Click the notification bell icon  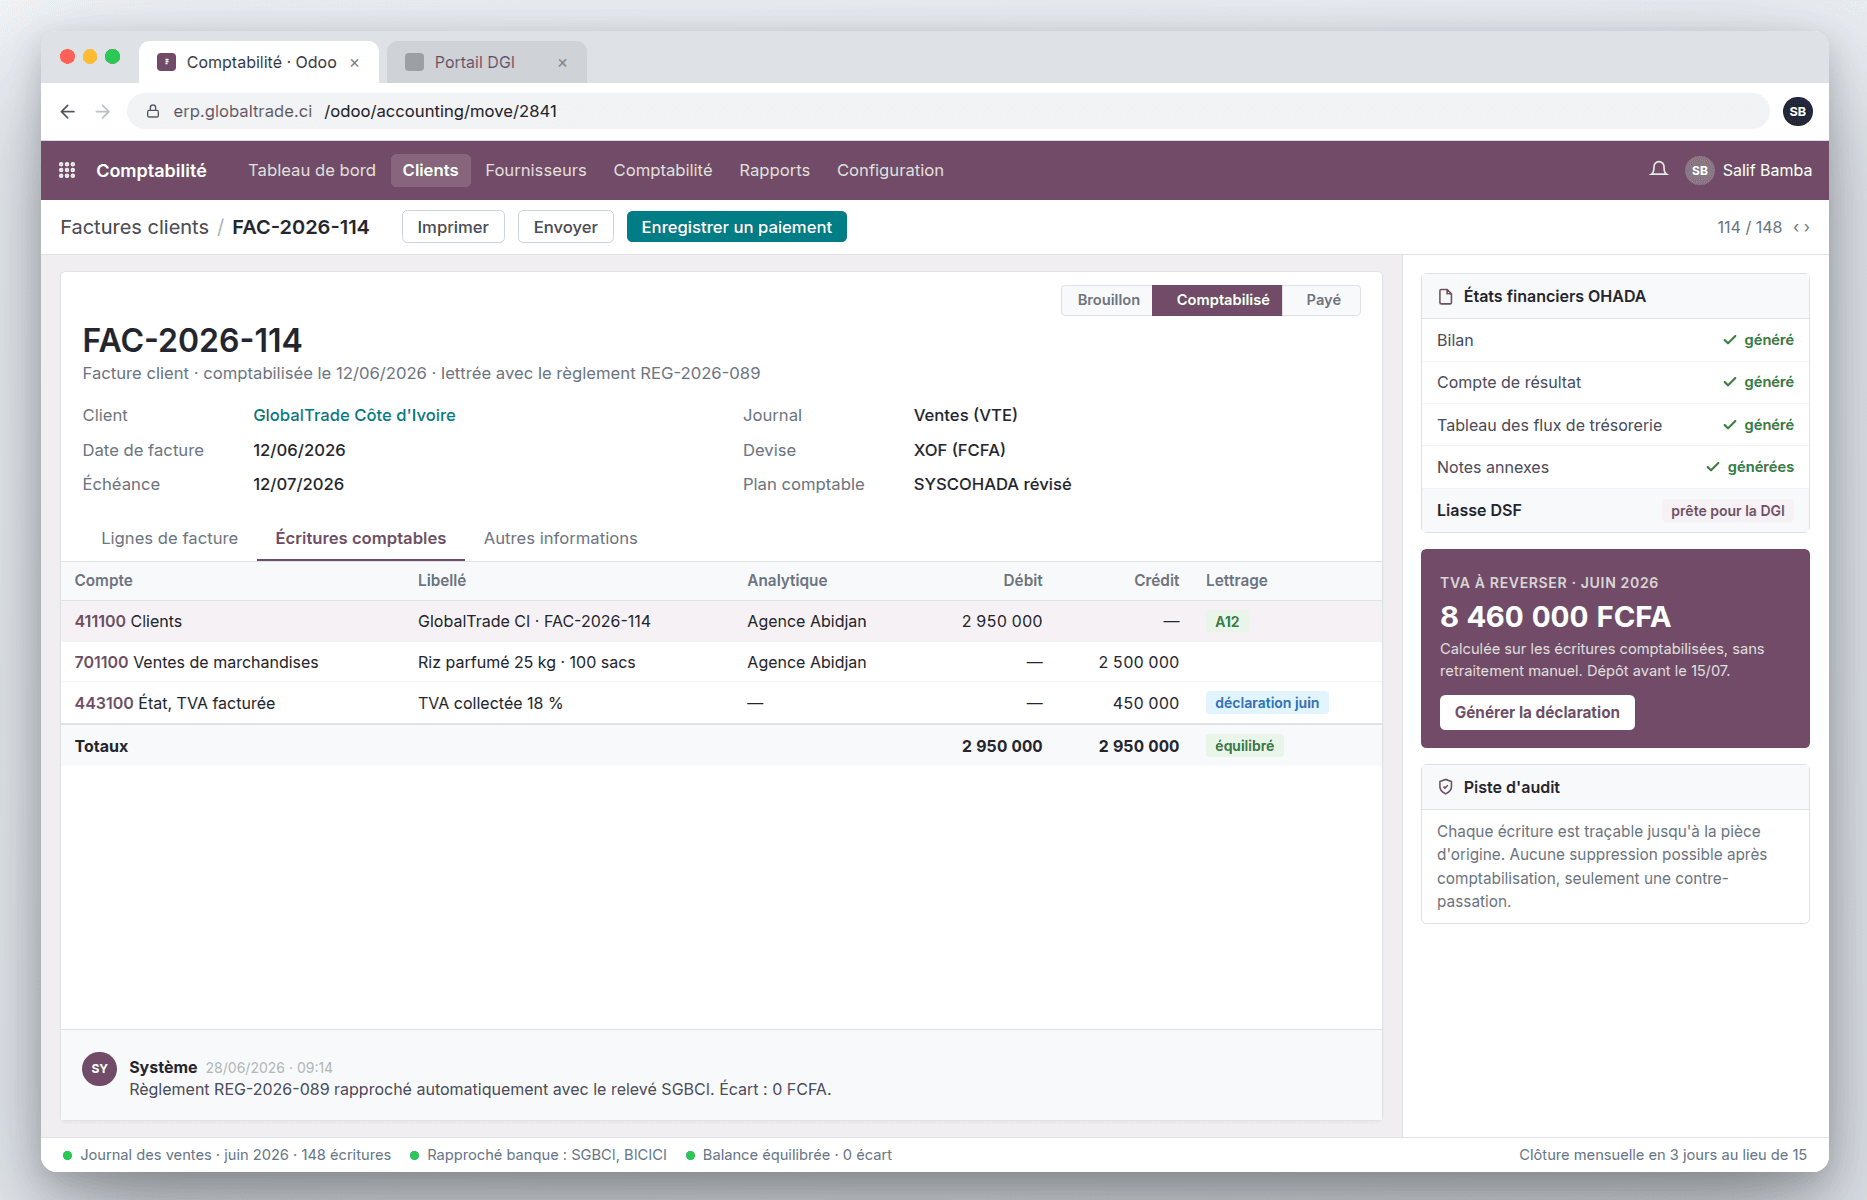(1659, 169)
